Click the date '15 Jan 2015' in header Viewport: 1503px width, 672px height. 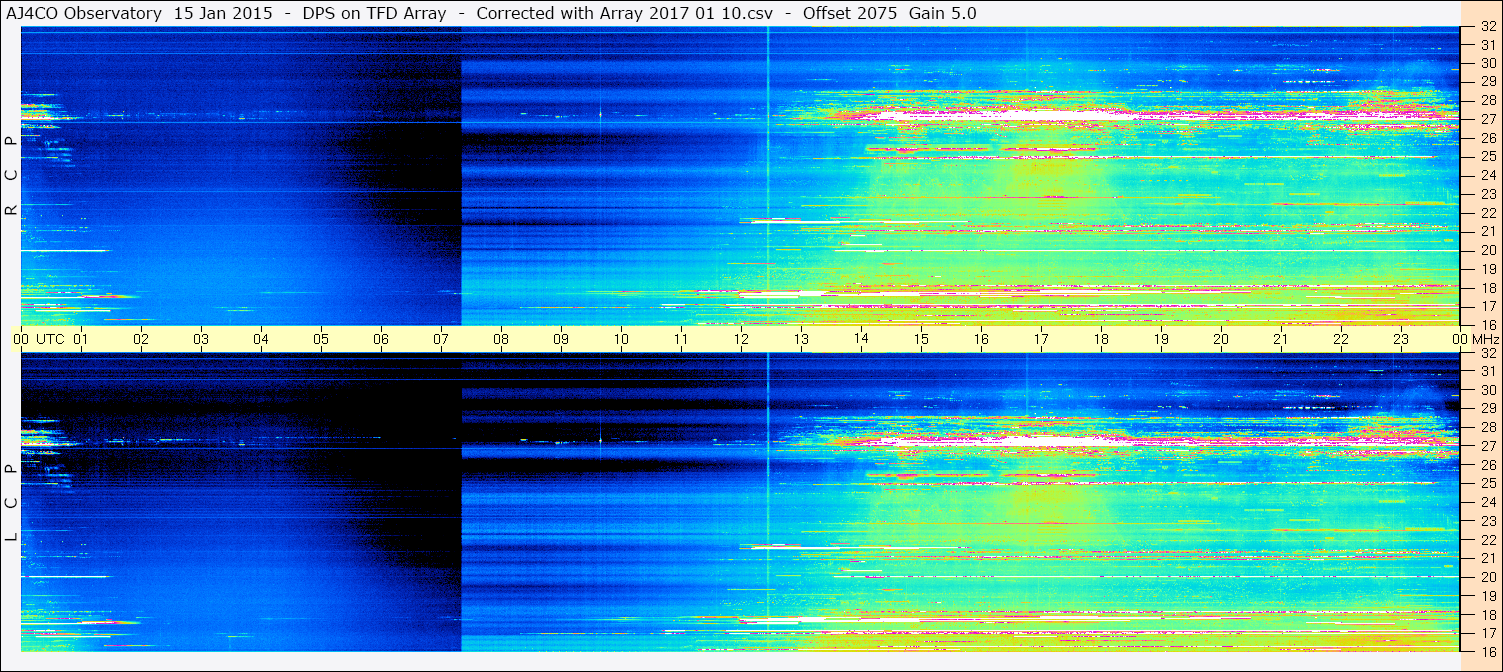[223, 13]
